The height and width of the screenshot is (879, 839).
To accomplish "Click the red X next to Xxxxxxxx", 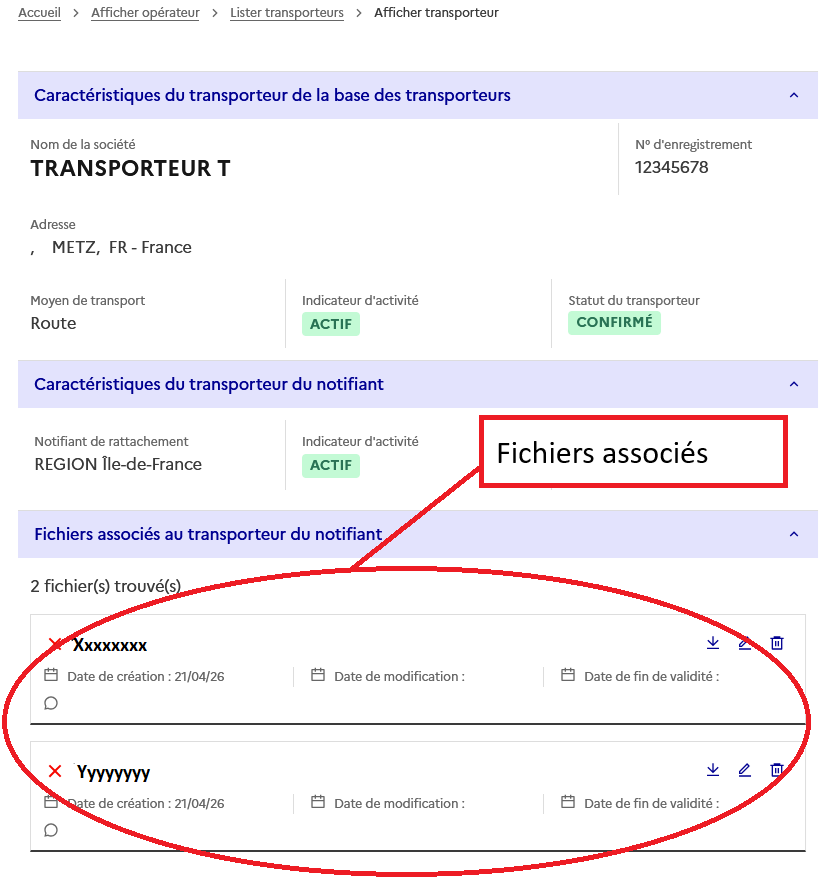I will pos(55,644).
